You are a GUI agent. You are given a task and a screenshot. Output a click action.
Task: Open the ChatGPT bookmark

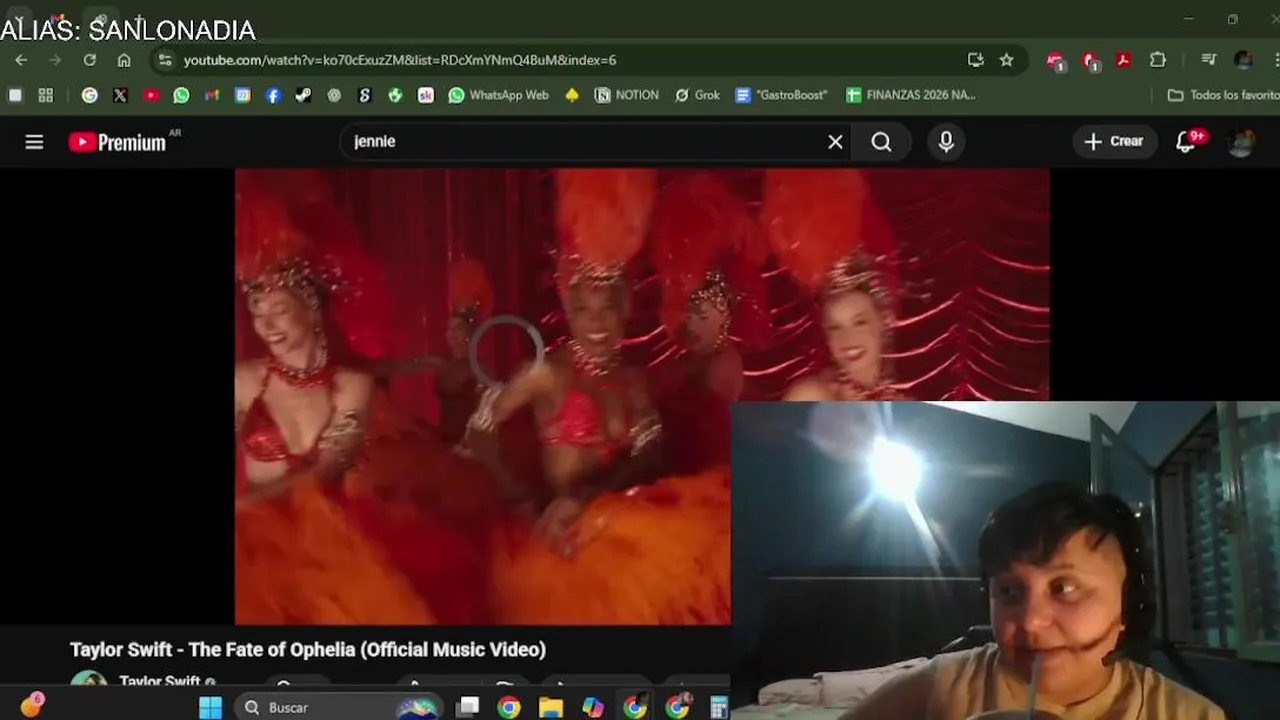coord(334,95)
